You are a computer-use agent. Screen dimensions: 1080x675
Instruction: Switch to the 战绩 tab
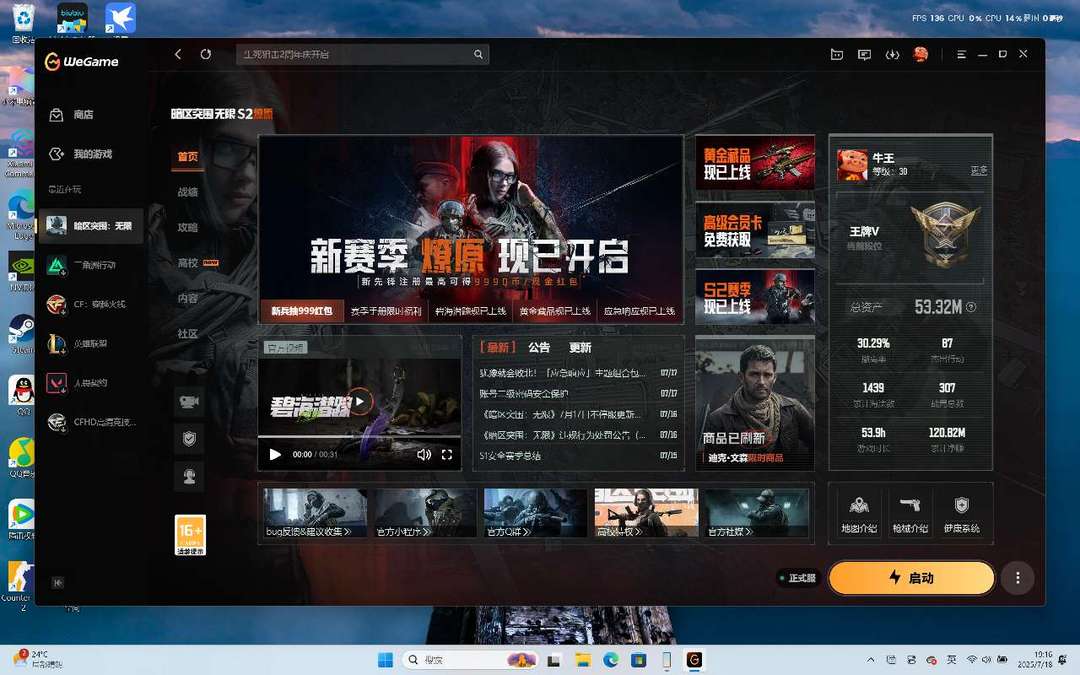coord(187,192)
